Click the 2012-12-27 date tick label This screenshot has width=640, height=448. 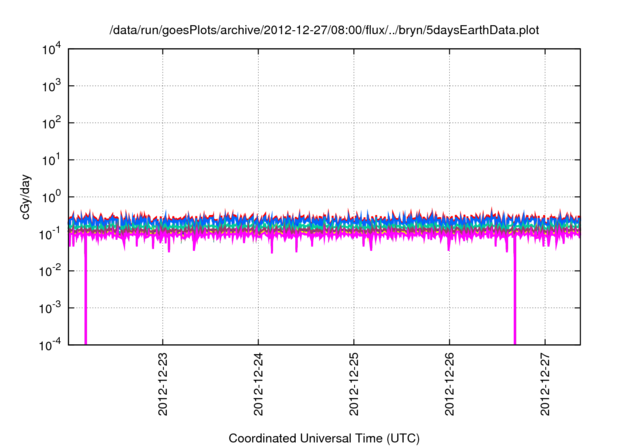(x=545, y=384)
